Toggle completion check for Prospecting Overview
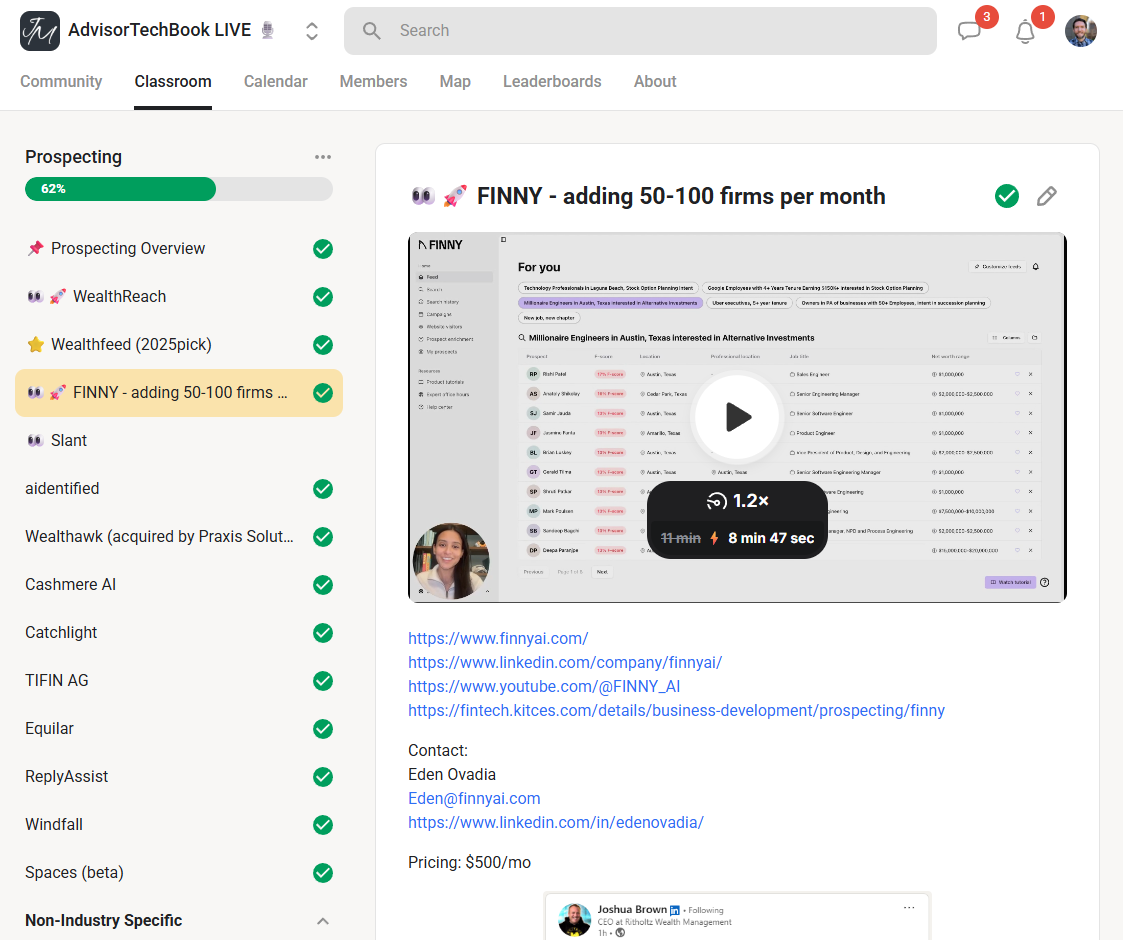1123x940 pixels. [x=323, y=249]
